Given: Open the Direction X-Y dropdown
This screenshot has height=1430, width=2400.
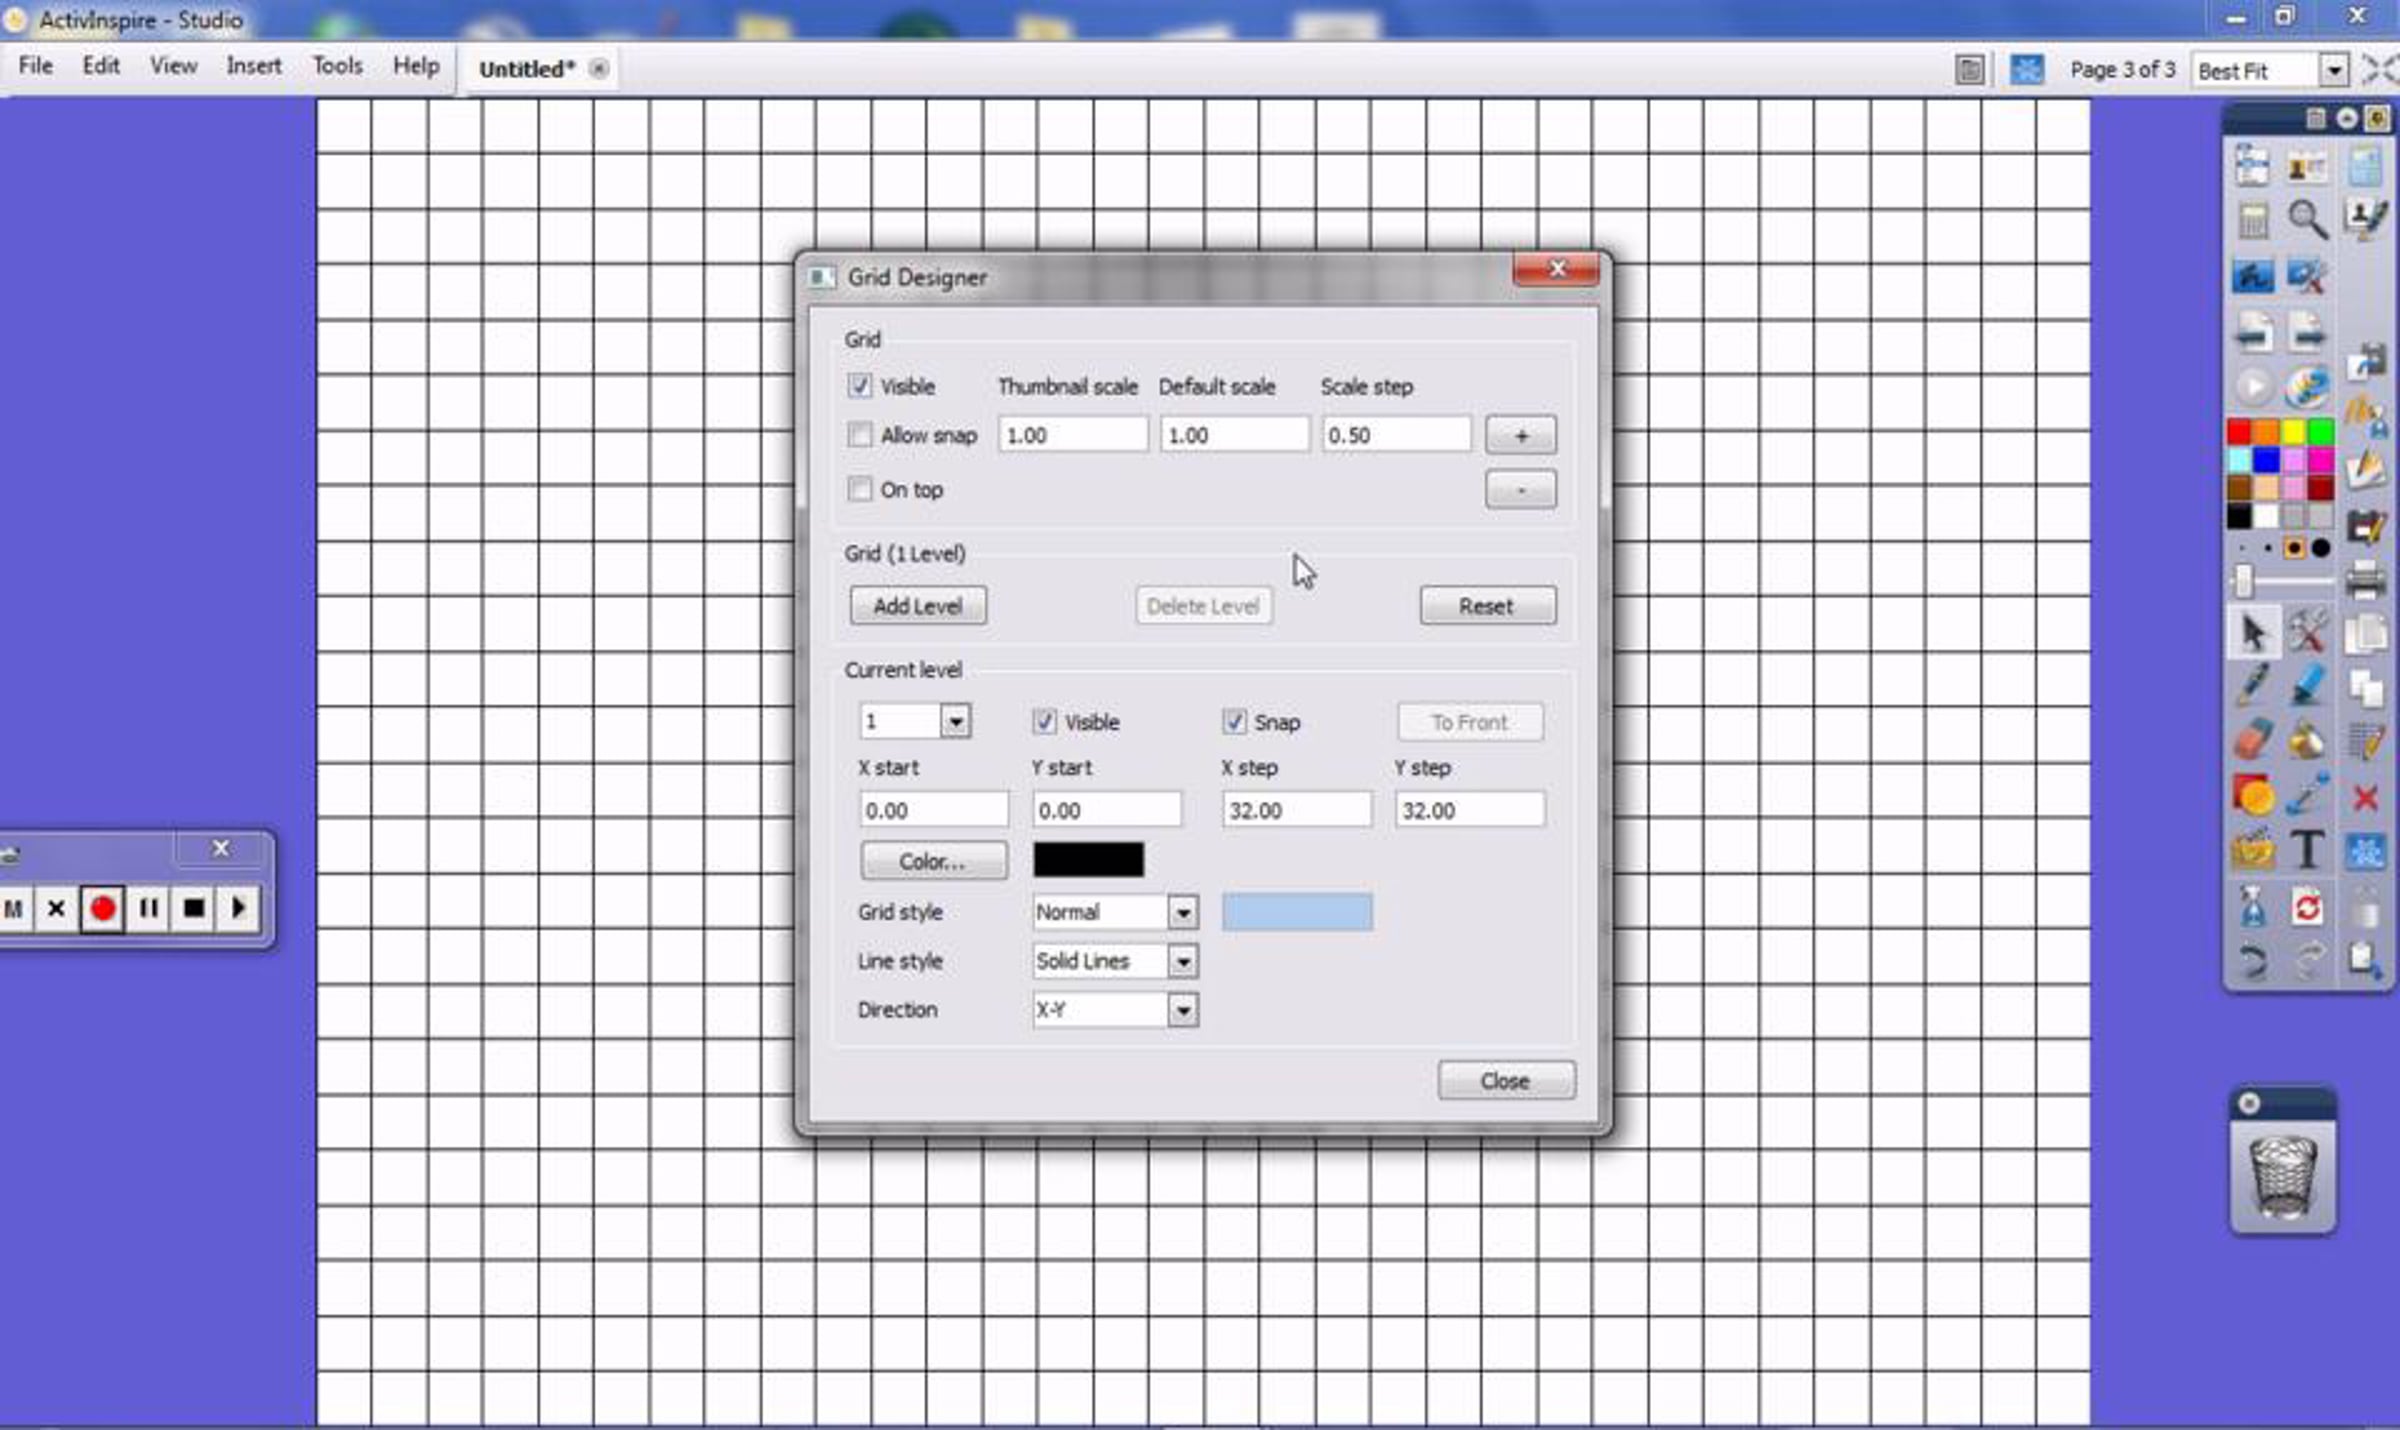Looking at the screenshot, I should [1182, 1010].
